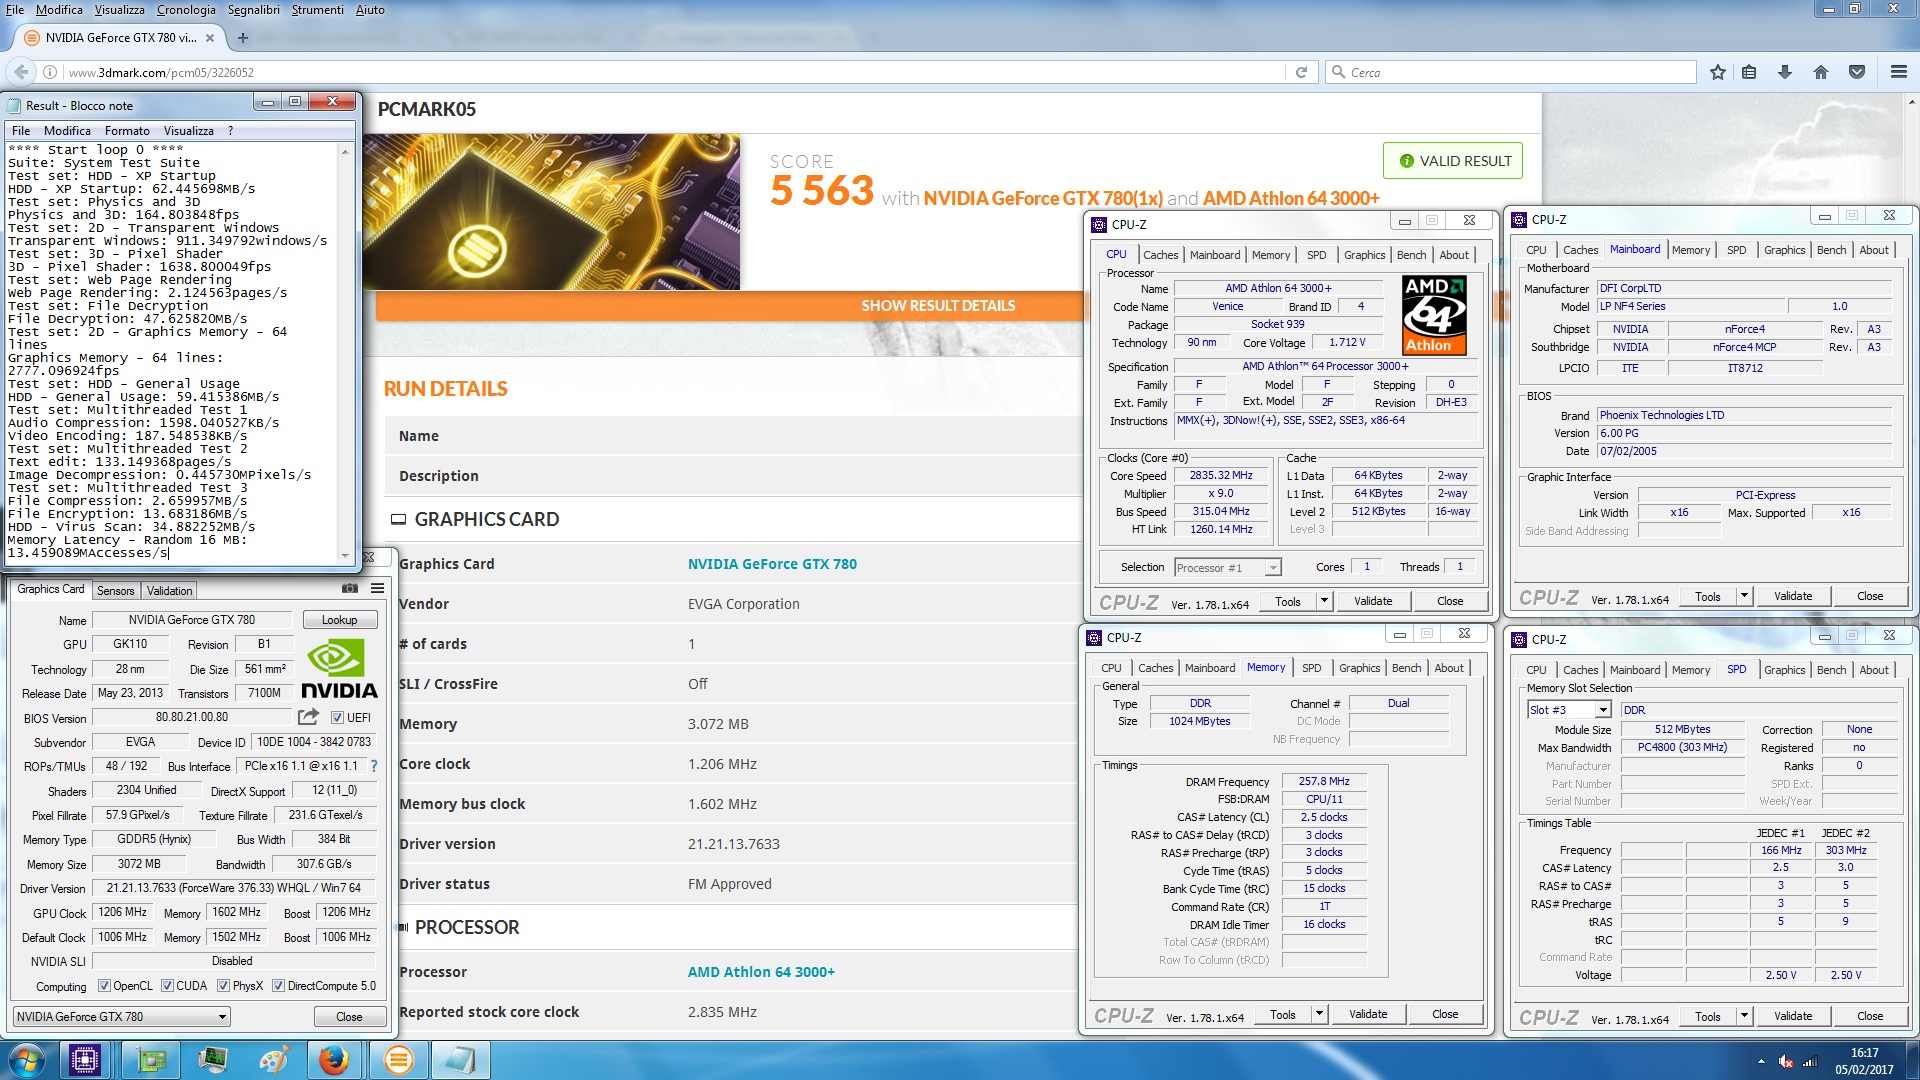The width and height of the screenshot is (1920, 1080).
Task: Switch to the Validation tab in GPU-Z
Action: point(169,590)
